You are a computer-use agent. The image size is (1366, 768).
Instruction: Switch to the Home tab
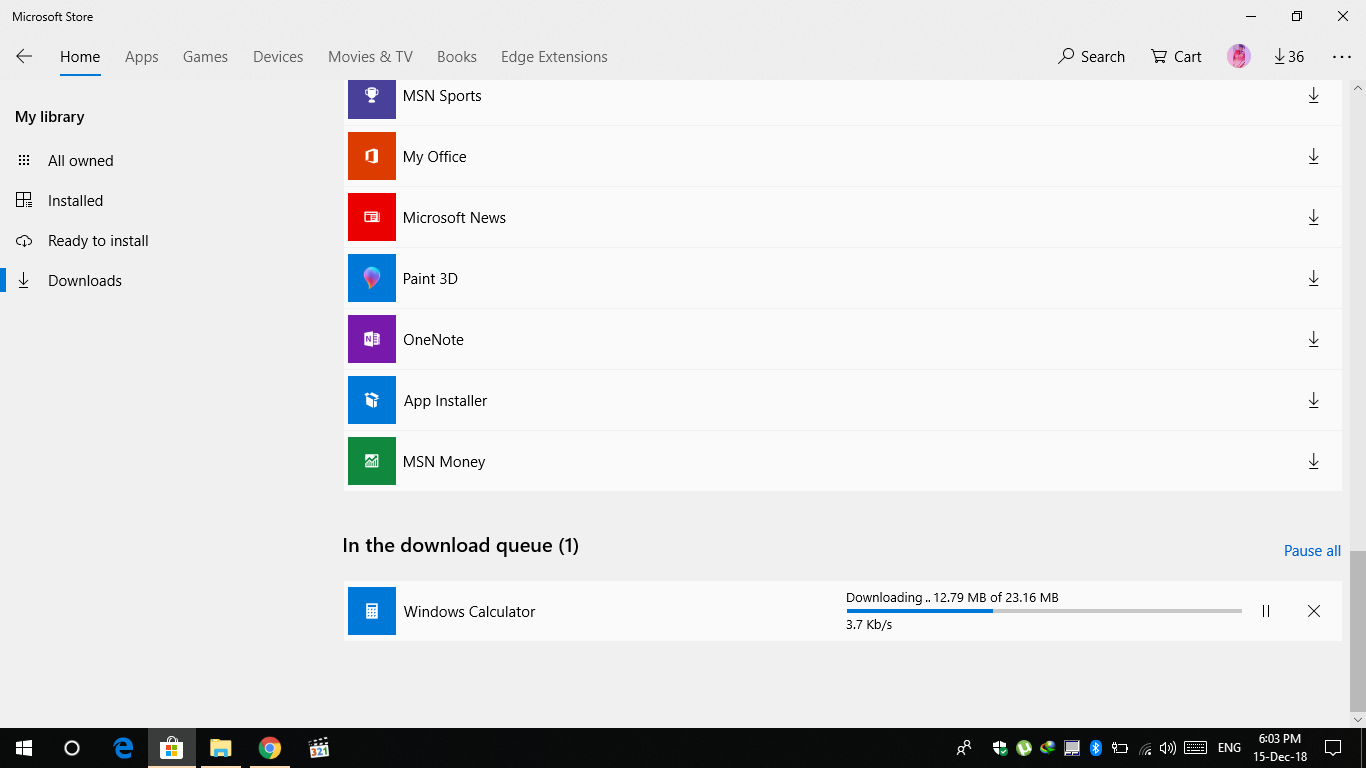click(80, 57)
